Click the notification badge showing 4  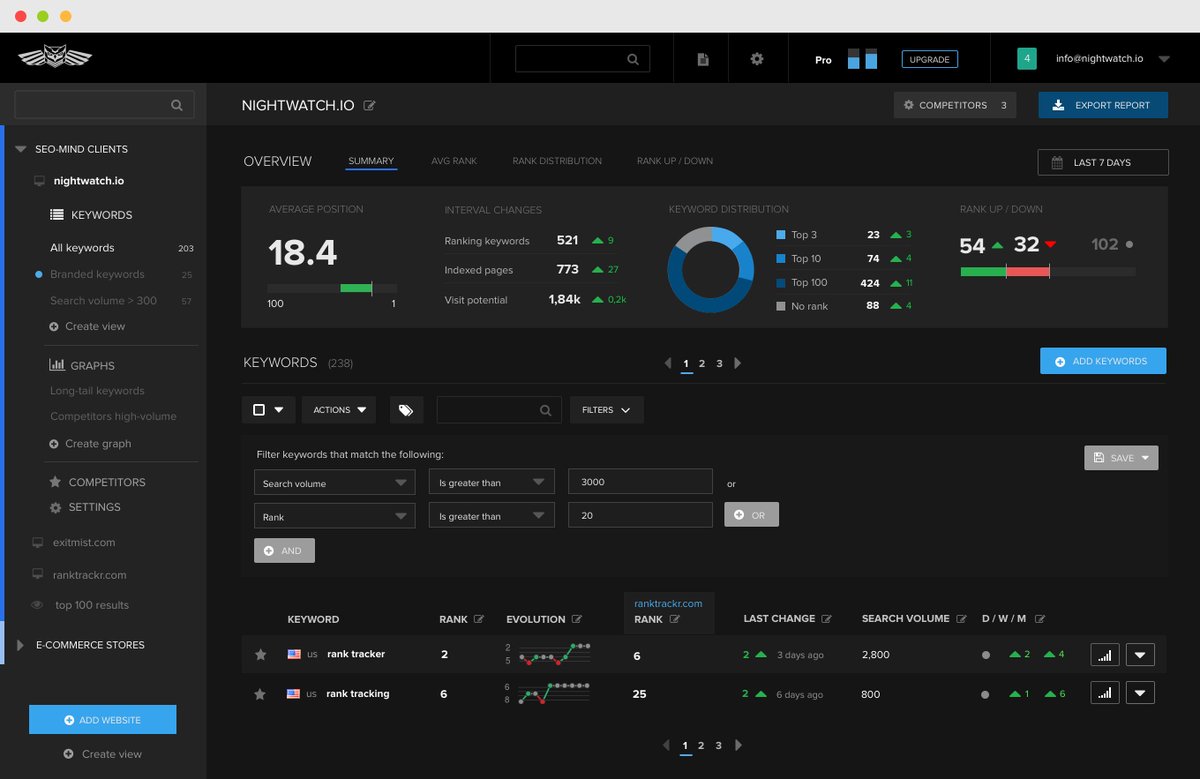[x=1027, y=59]
